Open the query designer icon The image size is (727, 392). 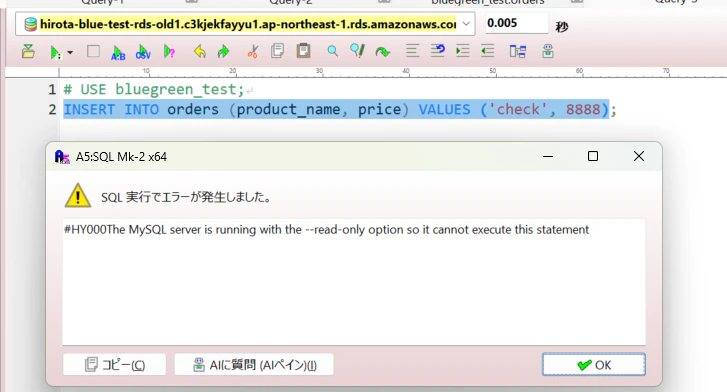coord(517,51)
